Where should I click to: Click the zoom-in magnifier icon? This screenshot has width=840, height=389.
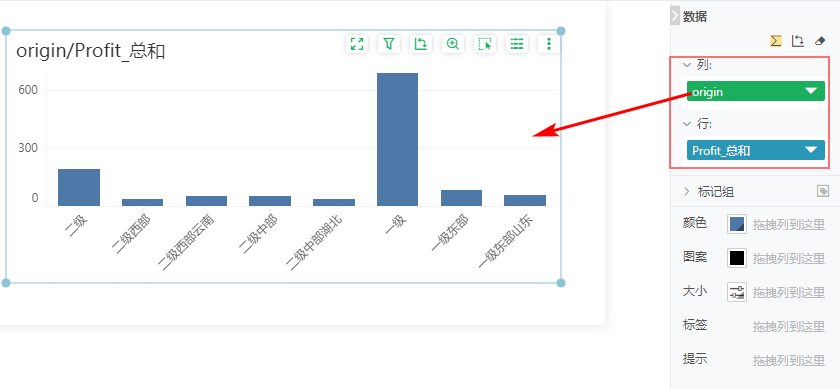pos(453,44)
